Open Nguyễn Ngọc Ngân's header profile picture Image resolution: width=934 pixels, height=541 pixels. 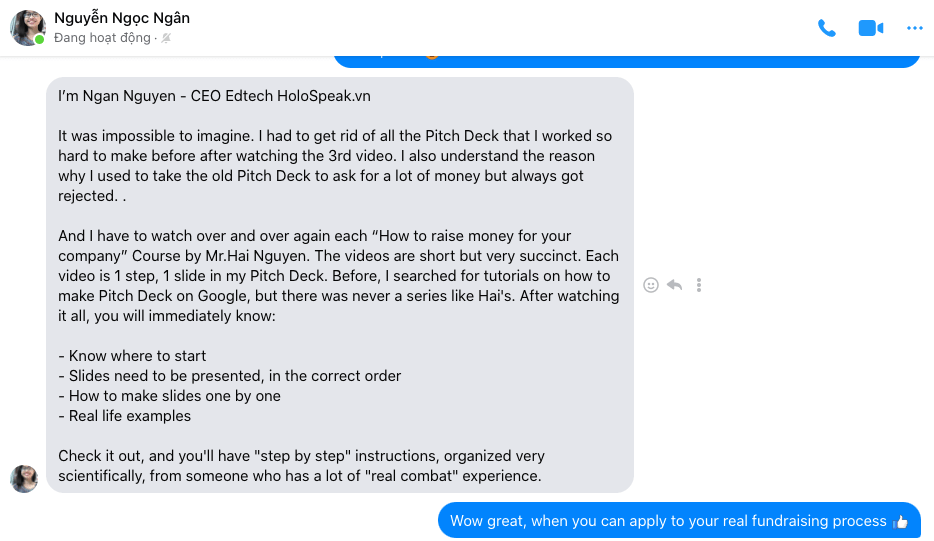click(27, 27)
